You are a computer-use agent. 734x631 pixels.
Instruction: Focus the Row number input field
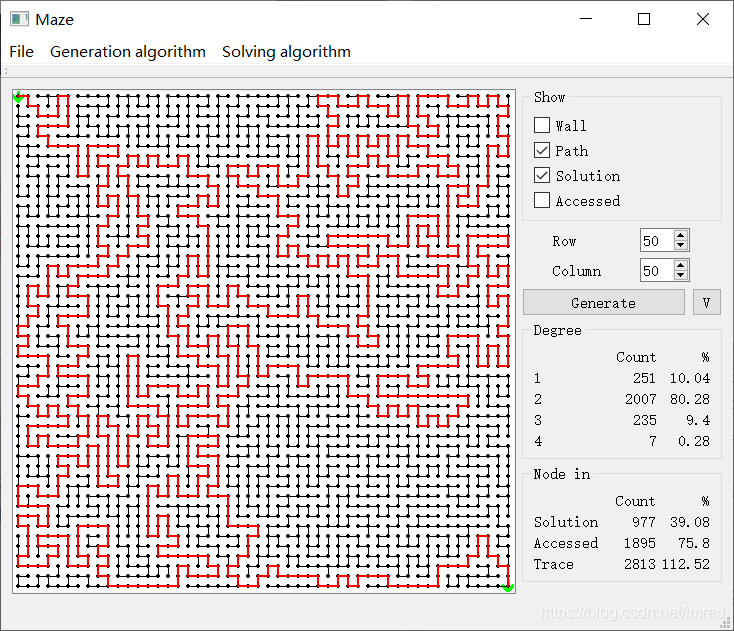[x=657, y=241]
